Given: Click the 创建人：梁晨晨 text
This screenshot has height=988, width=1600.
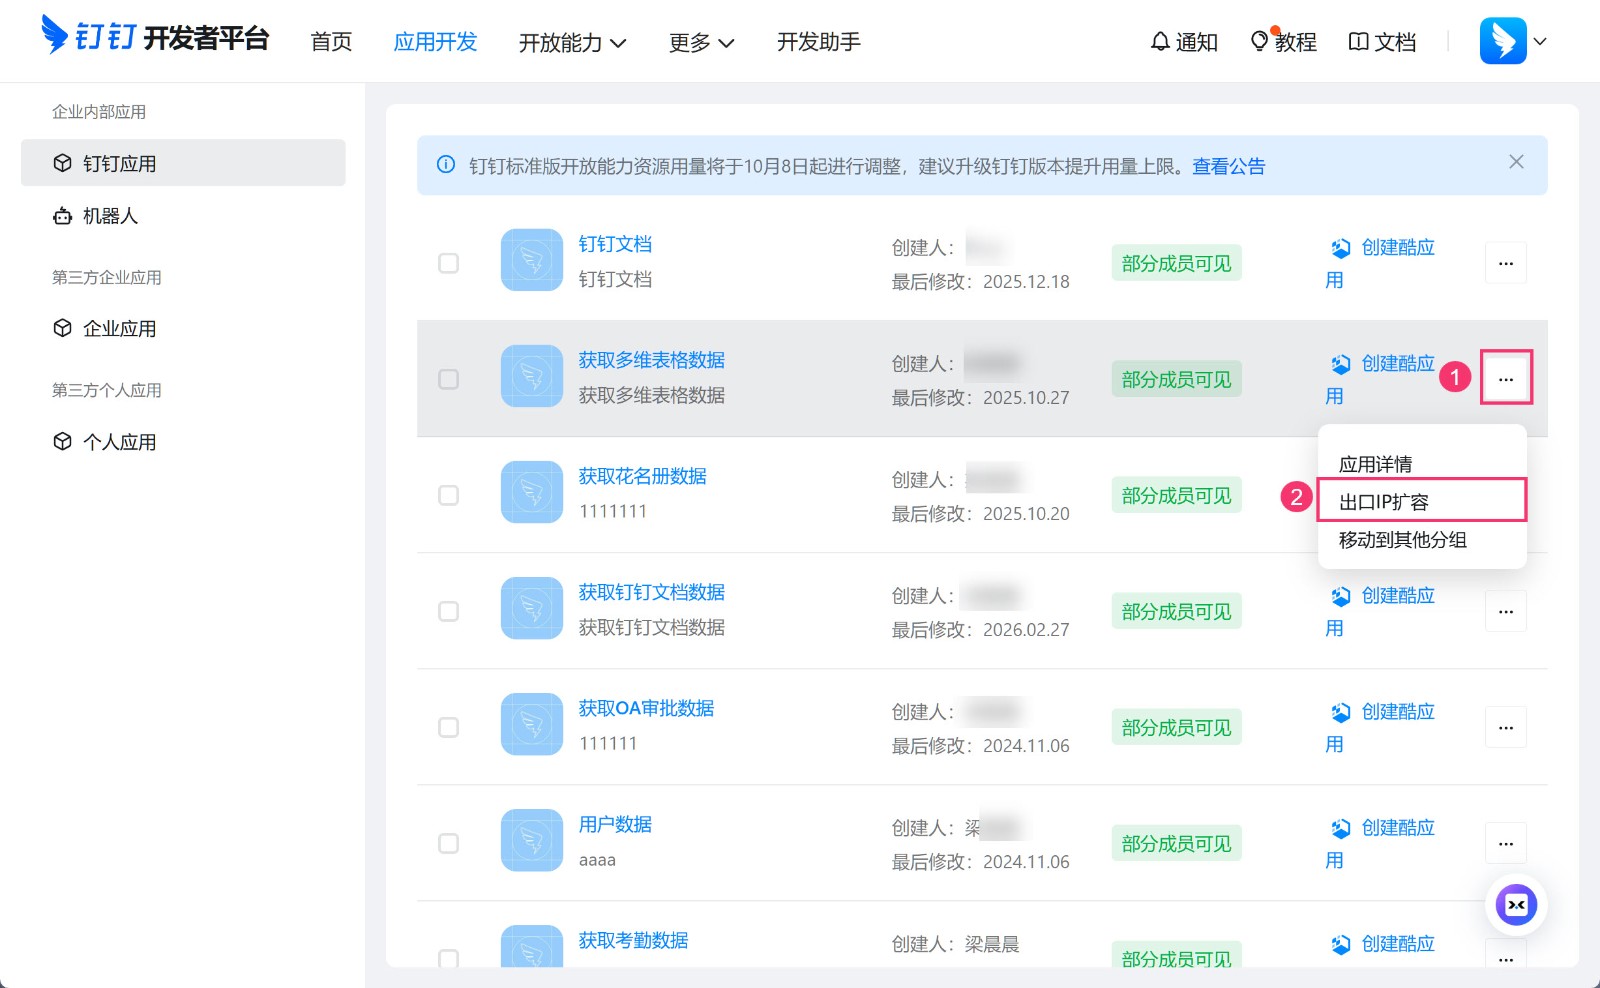Looking at the screenshot, I should (x=955, y=944).
